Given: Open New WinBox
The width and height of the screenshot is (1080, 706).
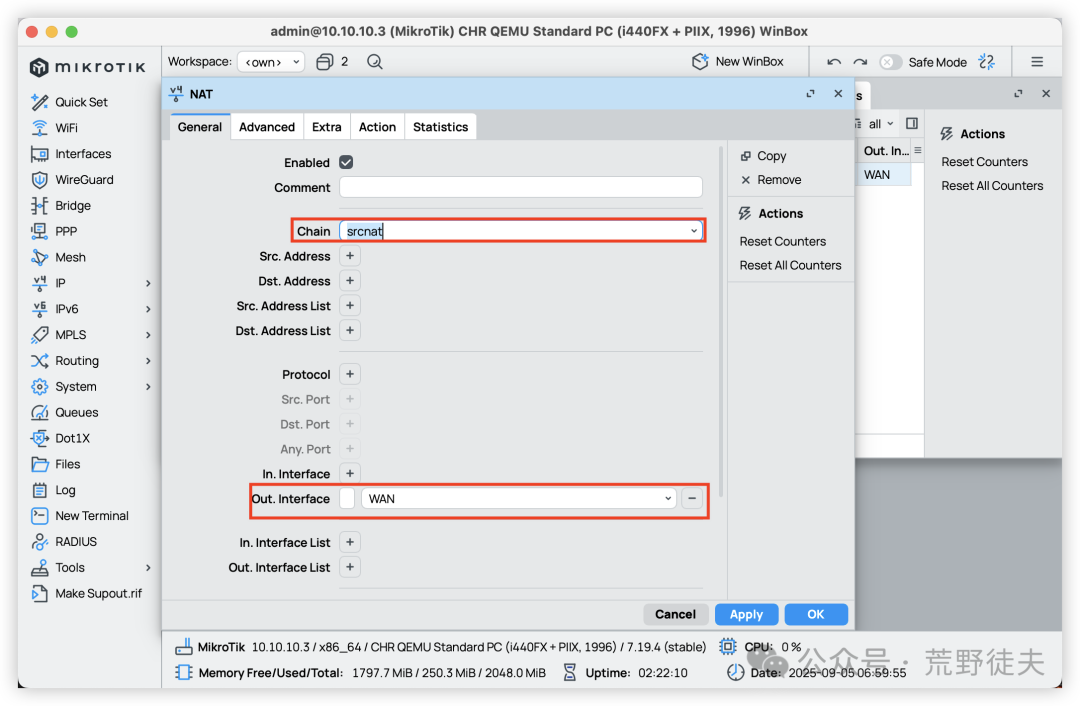Looking at the screenshot, I should (738, 62).
